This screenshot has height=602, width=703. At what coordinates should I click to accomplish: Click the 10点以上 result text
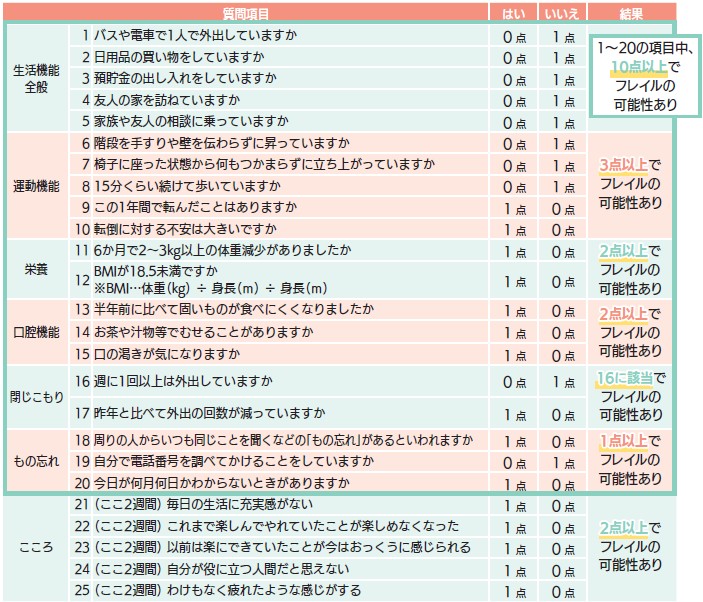click(x=638, y=67)
